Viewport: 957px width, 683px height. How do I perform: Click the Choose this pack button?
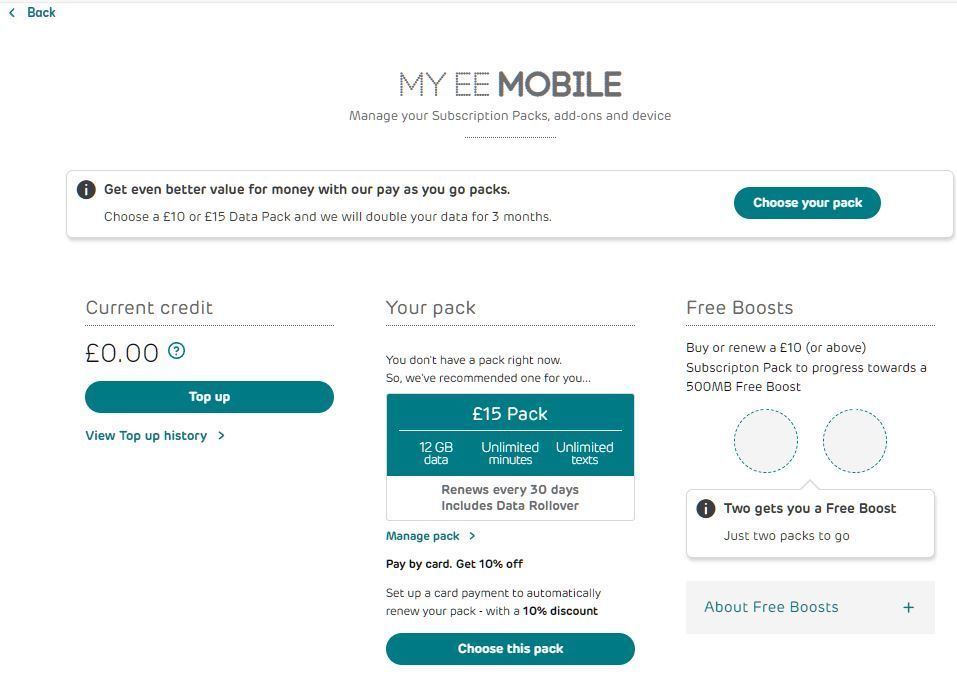[x=510, y=649]
